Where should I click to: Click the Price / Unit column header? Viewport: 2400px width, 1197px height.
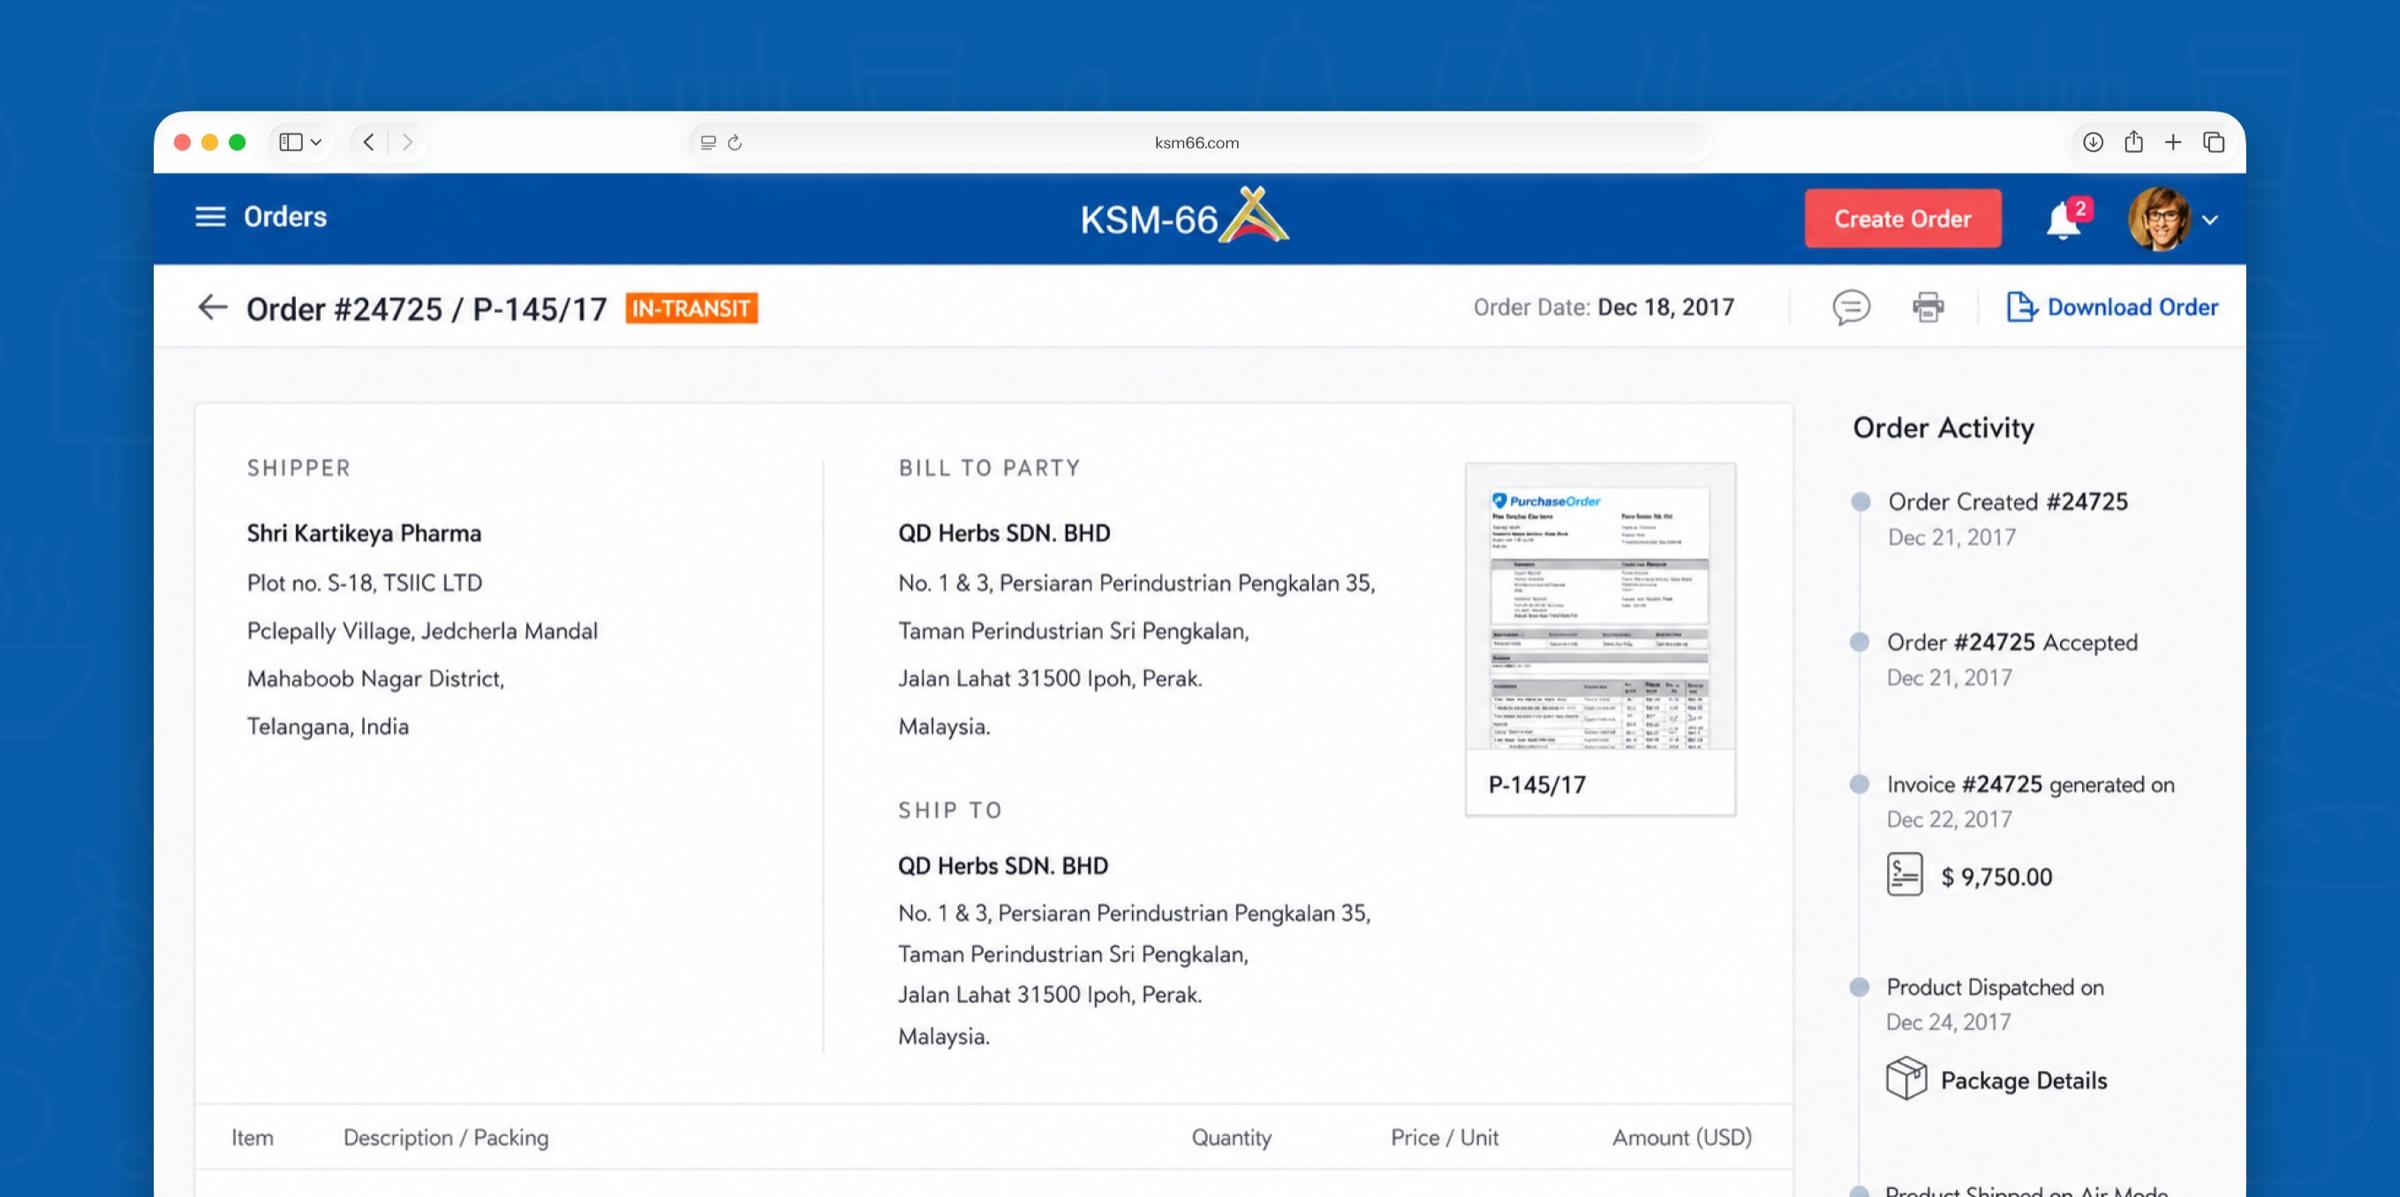click(x=1444, y=1137)
